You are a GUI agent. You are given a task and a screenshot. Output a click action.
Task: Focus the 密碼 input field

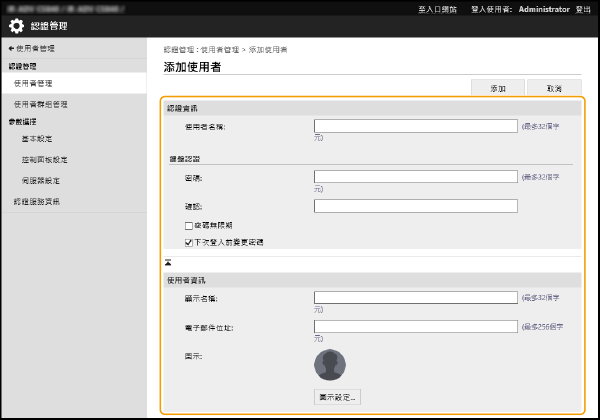[415, 177]
